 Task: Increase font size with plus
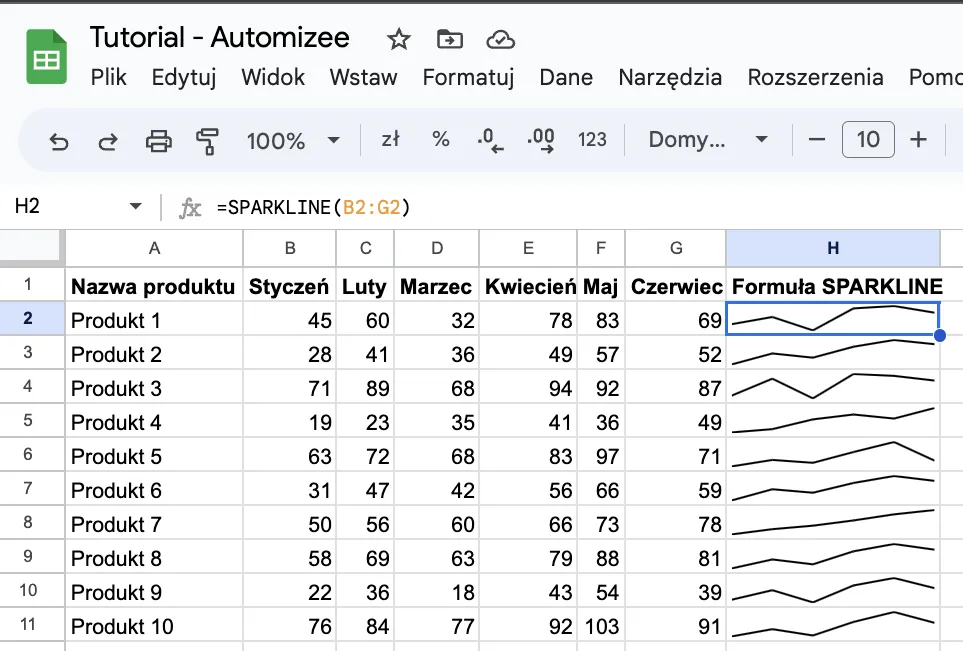918,139
